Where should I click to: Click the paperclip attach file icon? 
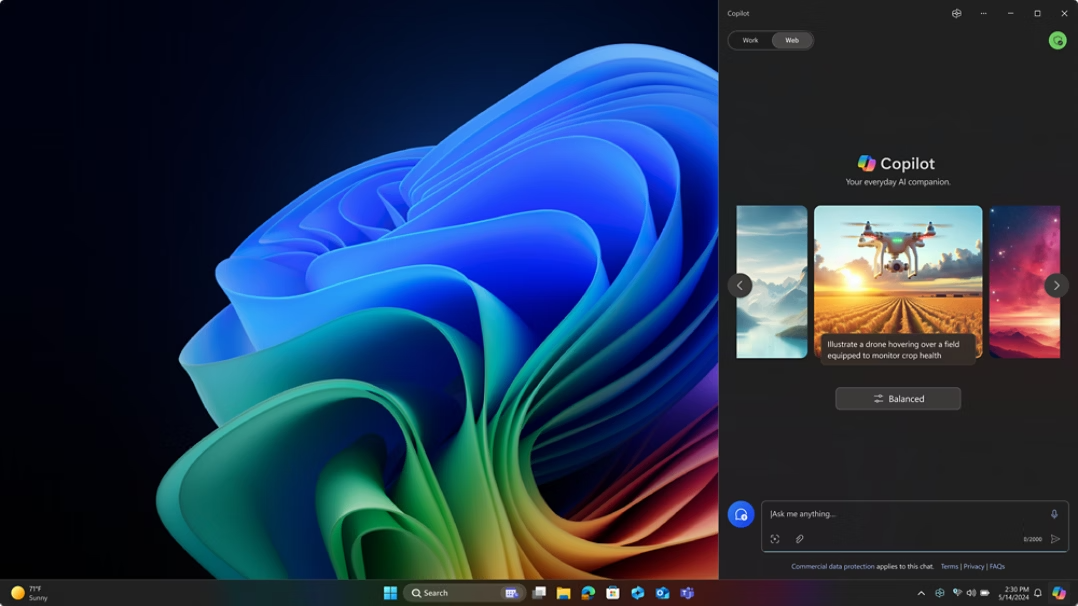click(x=800, y=539)
